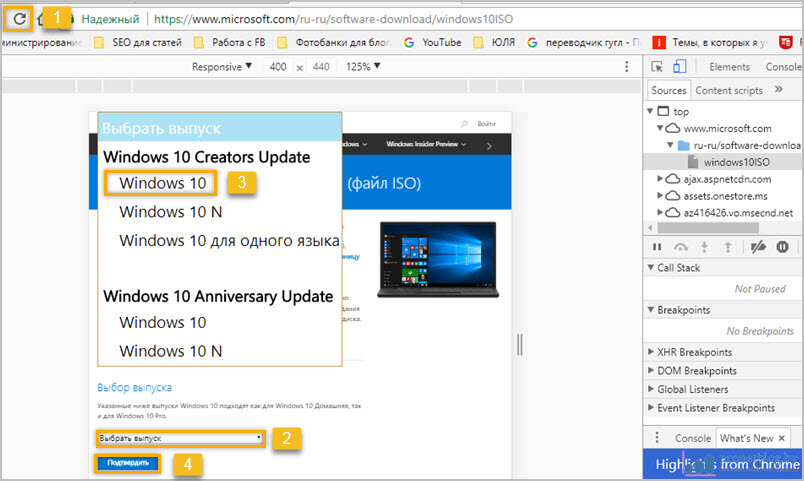Click the search magnifier on Microsoft page
This screenshot has width=804, height=481.
[464, 124]
